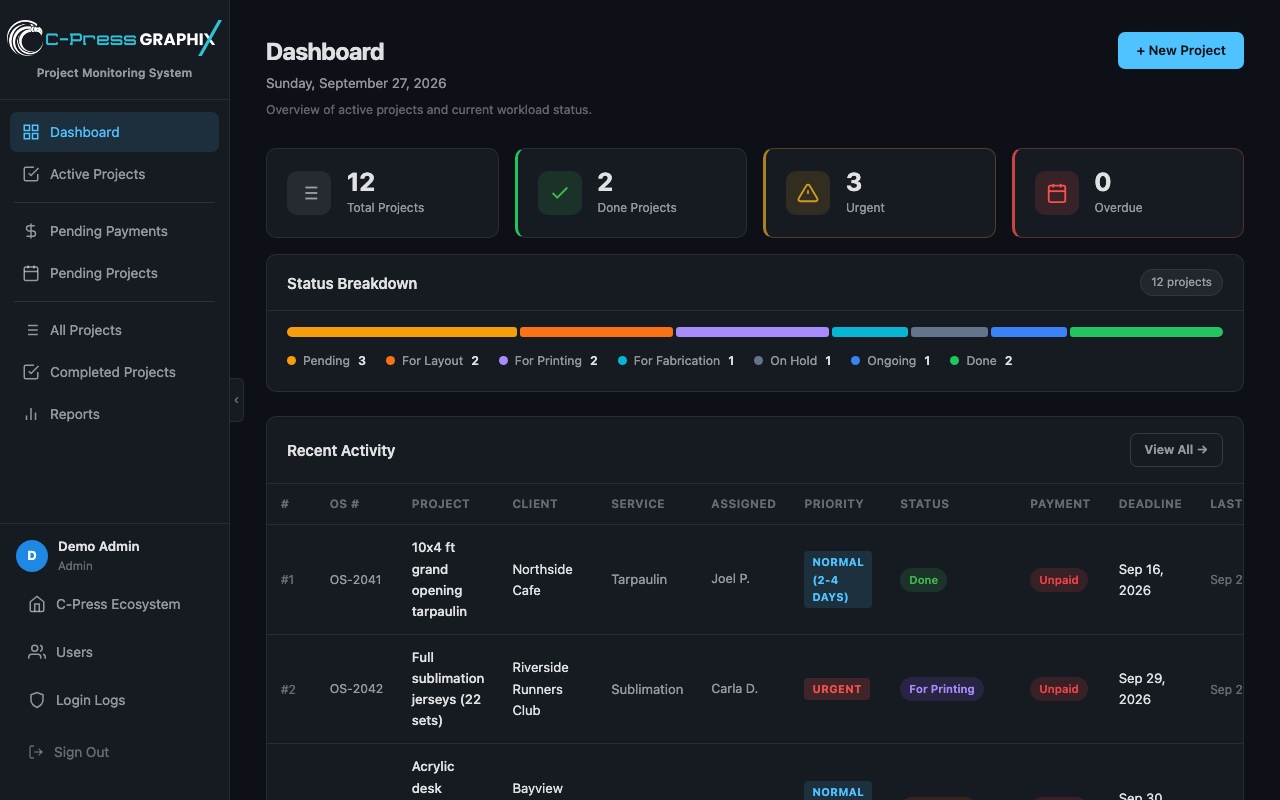This screenshot has height=800, width=1280.
Task: View Login Logs
Action: 114,700
